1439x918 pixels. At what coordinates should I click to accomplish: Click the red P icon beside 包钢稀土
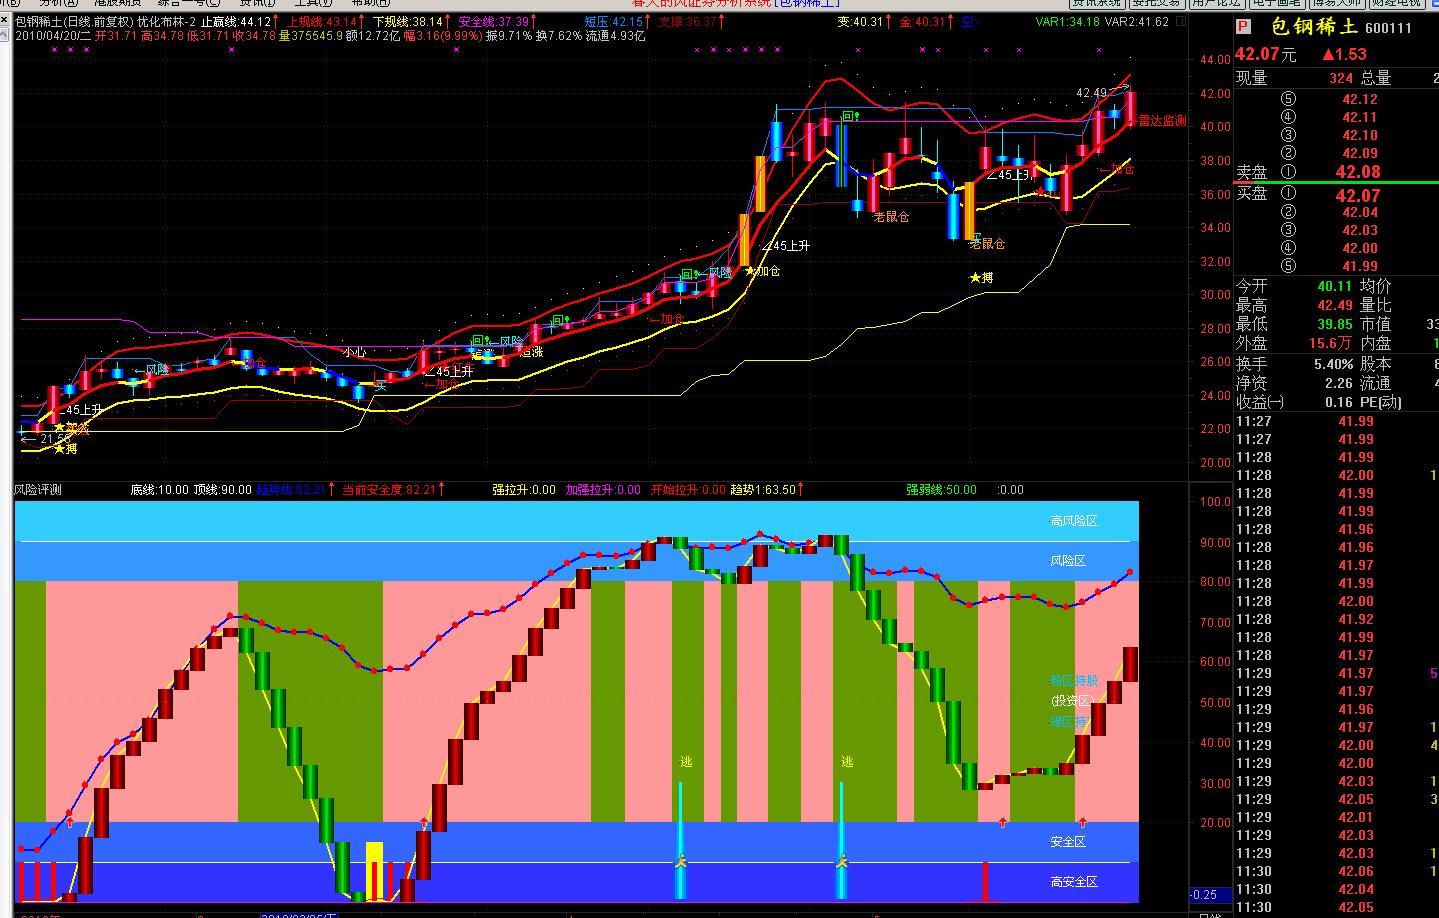tap(1243, 28)
